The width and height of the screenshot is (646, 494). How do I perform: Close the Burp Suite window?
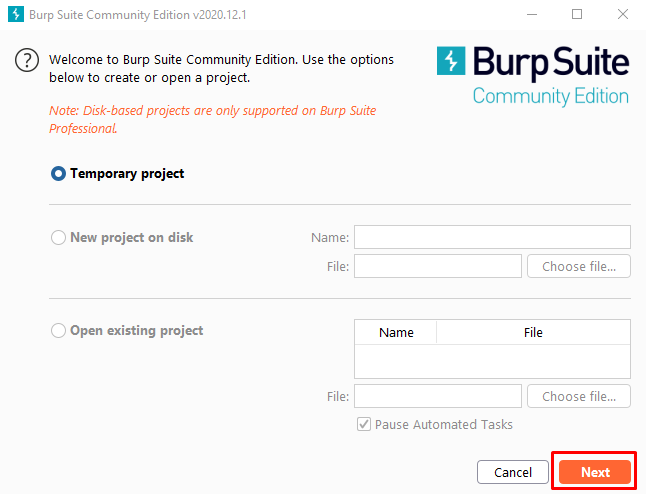click(x=623, y=14)
